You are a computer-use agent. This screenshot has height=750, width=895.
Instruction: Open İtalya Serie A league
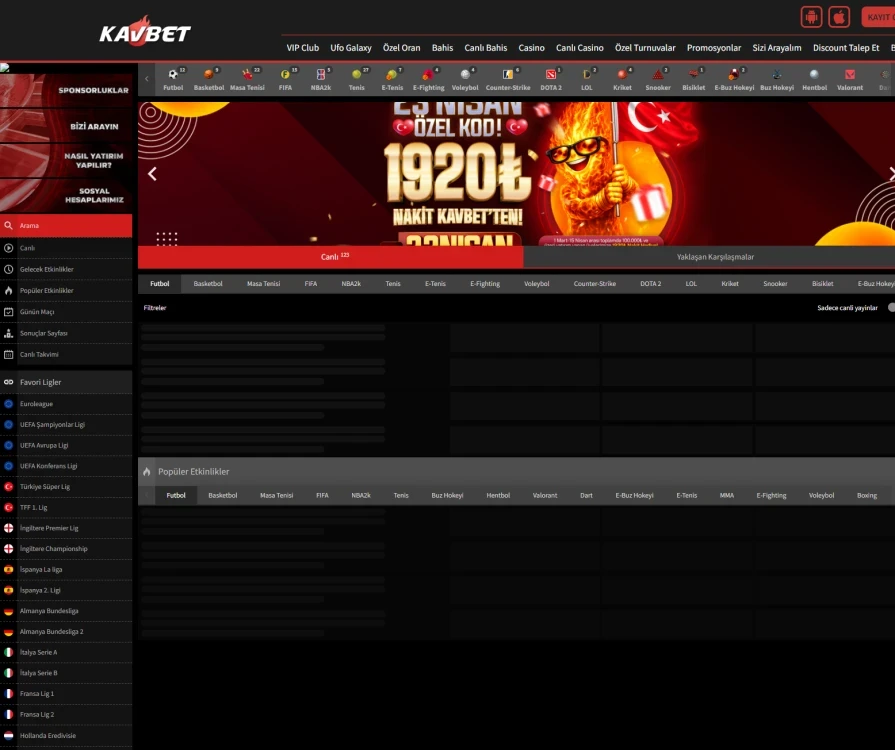[66, 652]
